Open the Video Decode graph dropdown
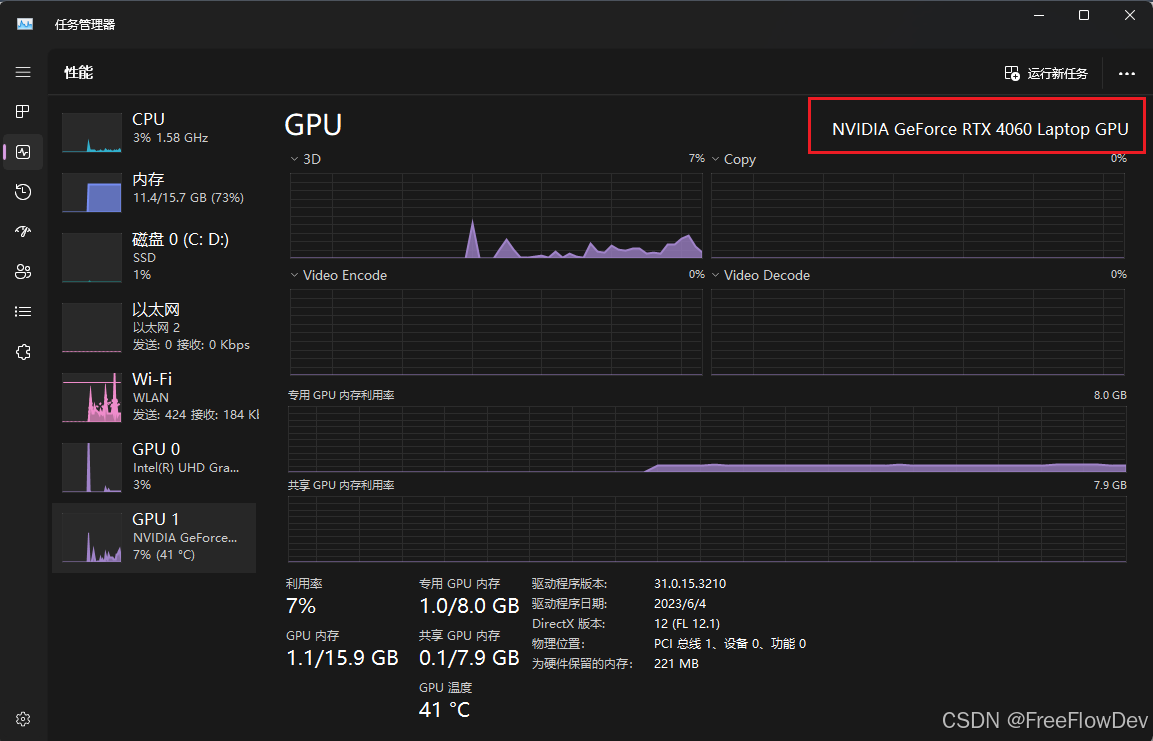Image resolution: width=1153 pixels, height=741 pixels. point(715,275)
